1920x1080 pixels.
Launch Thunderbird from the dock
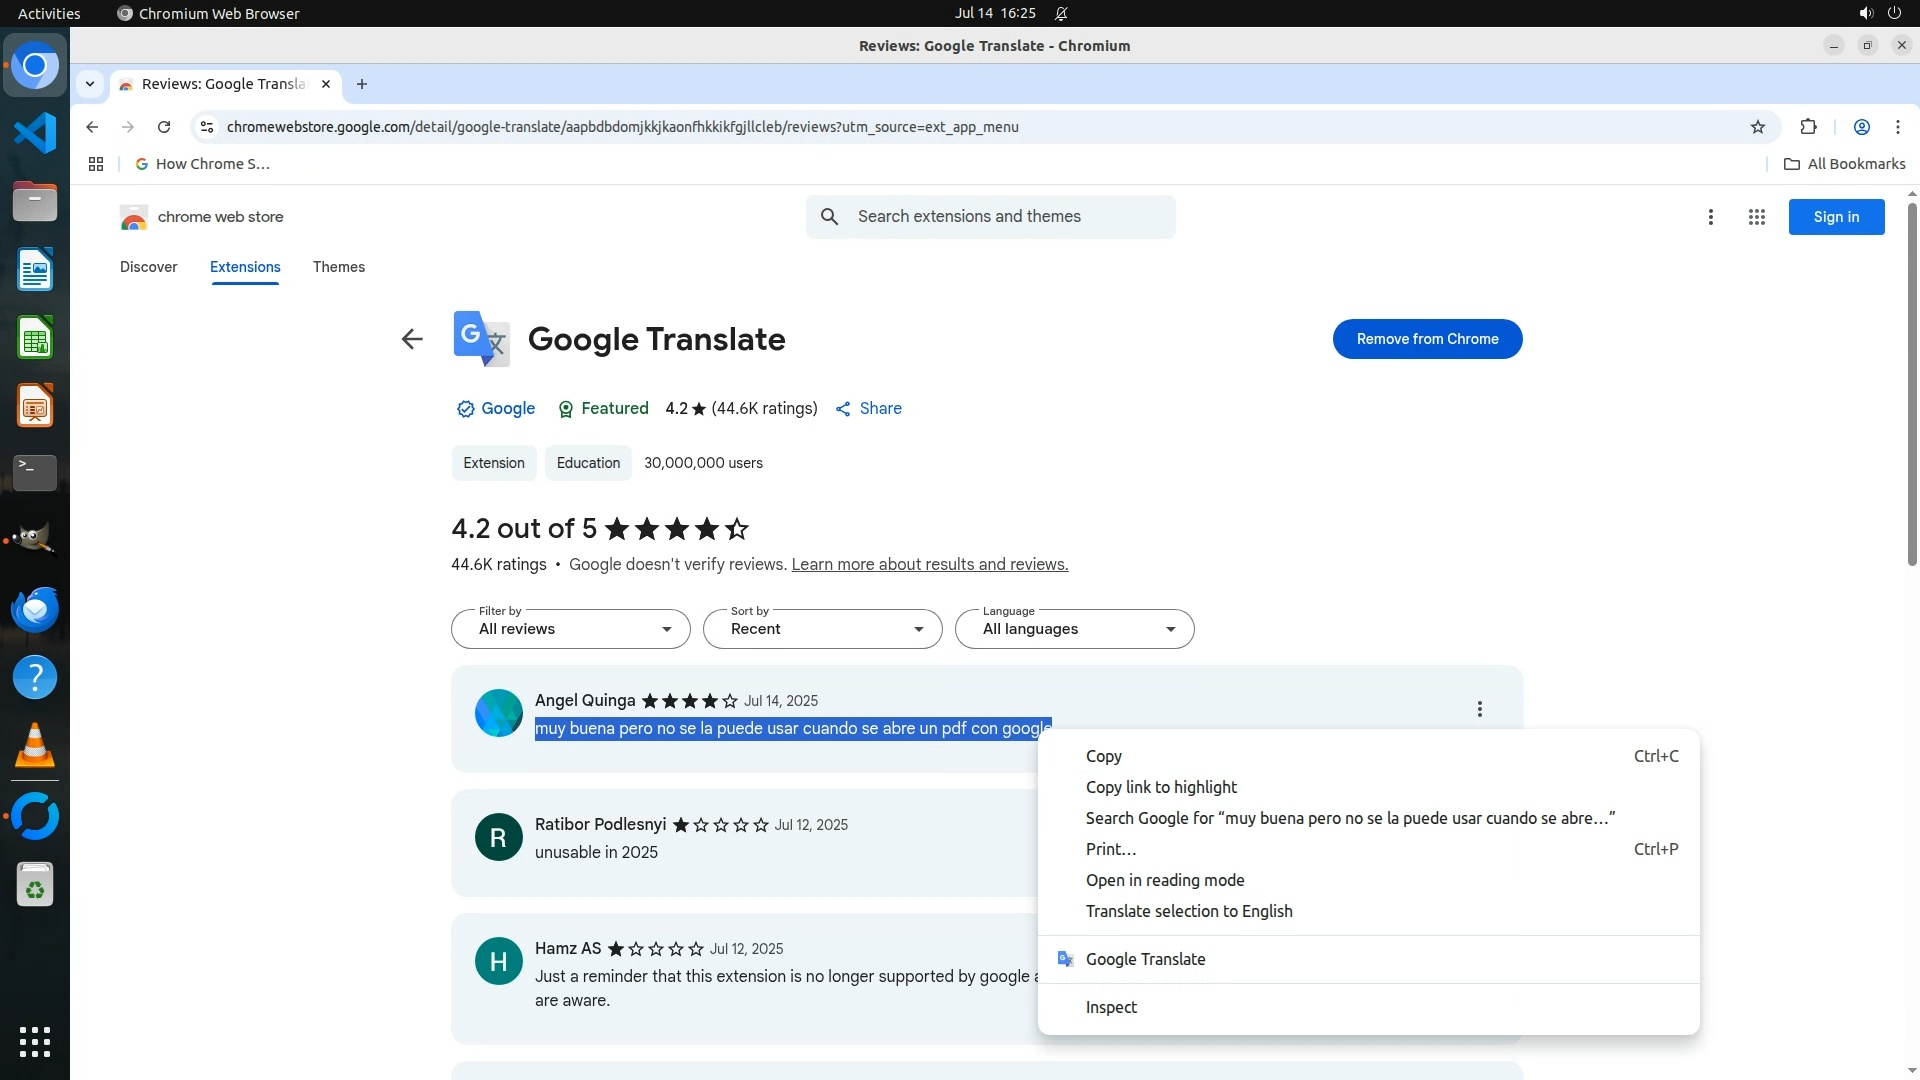[x=35, y=609]
